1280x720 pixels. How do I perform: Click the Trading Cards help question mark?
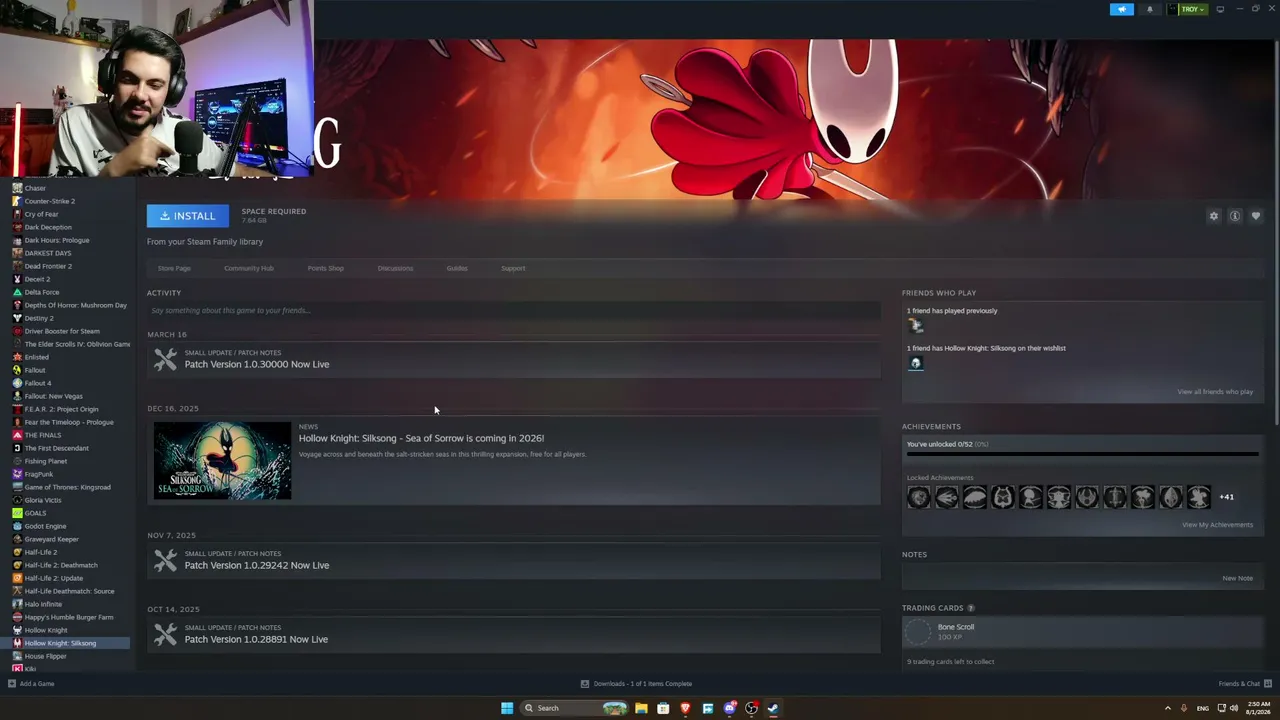[970, 608]
